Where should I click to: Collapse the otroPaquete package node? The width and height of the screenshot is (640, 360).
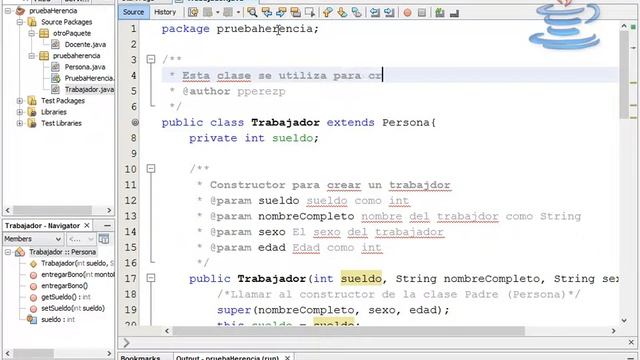[x=31, y=33]
